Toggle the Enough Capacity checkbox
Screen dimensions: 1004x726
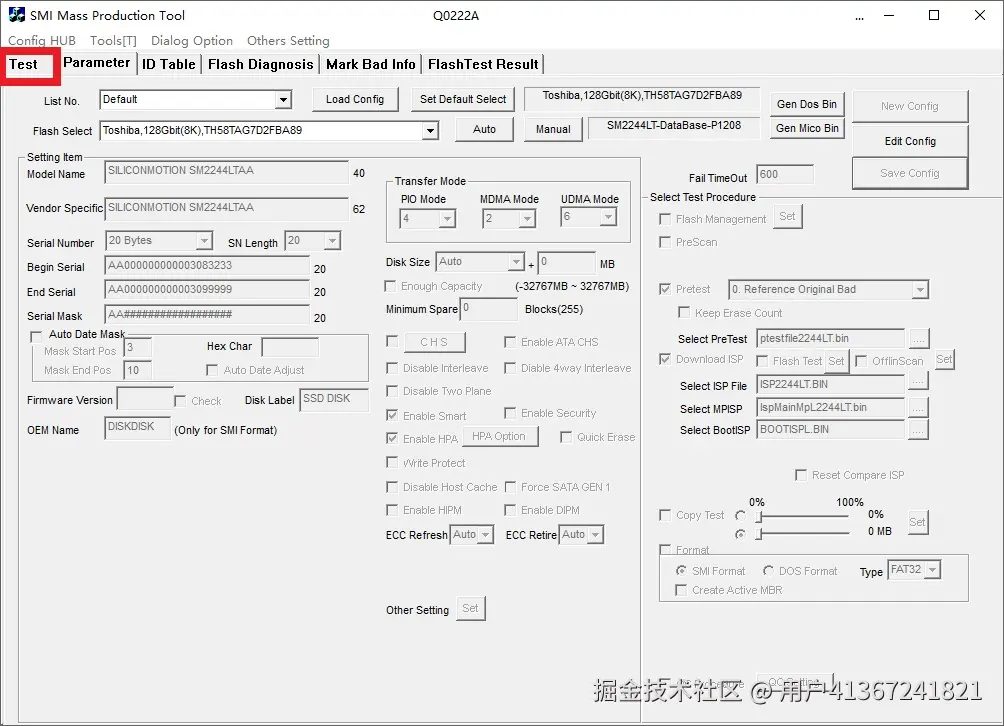[390, 286]
